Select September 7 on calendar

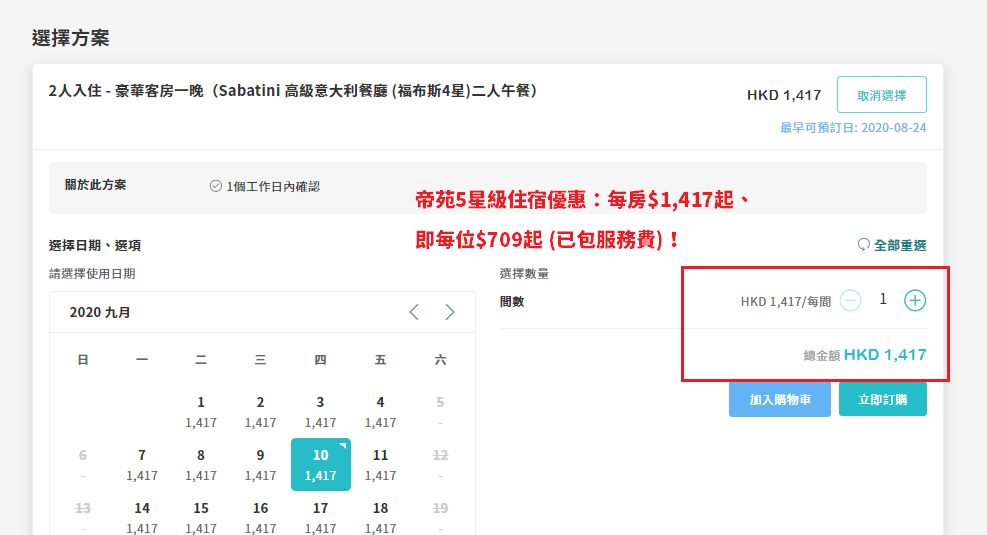pos(142,465)
